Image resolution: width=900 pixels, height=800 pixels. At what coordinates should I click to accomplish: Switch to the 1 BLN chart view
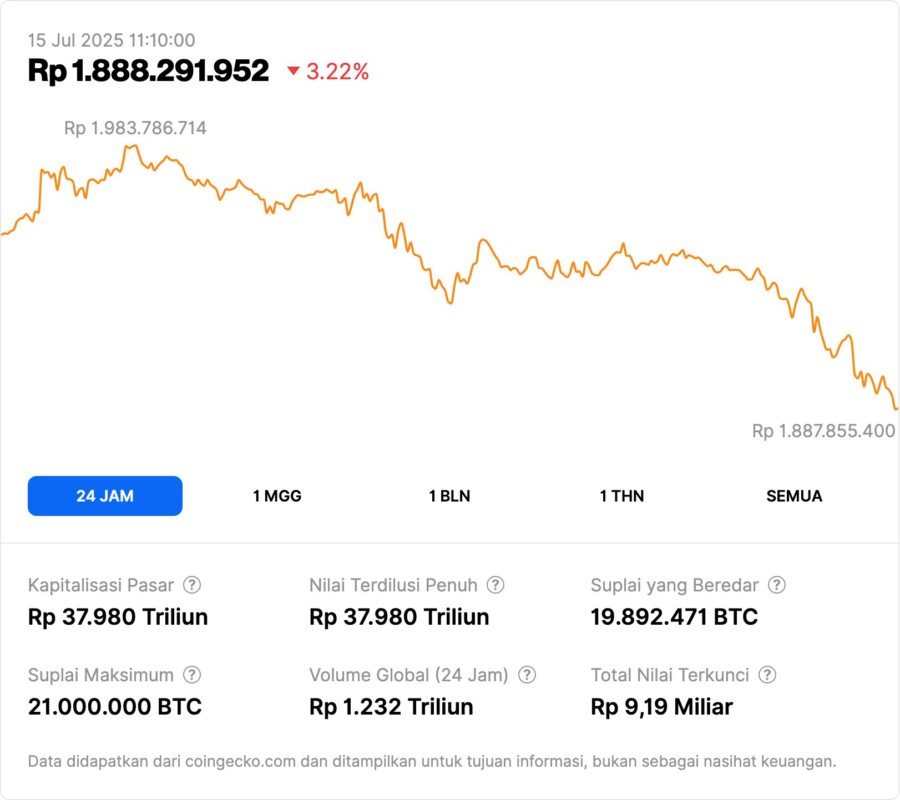coord(449,495)
